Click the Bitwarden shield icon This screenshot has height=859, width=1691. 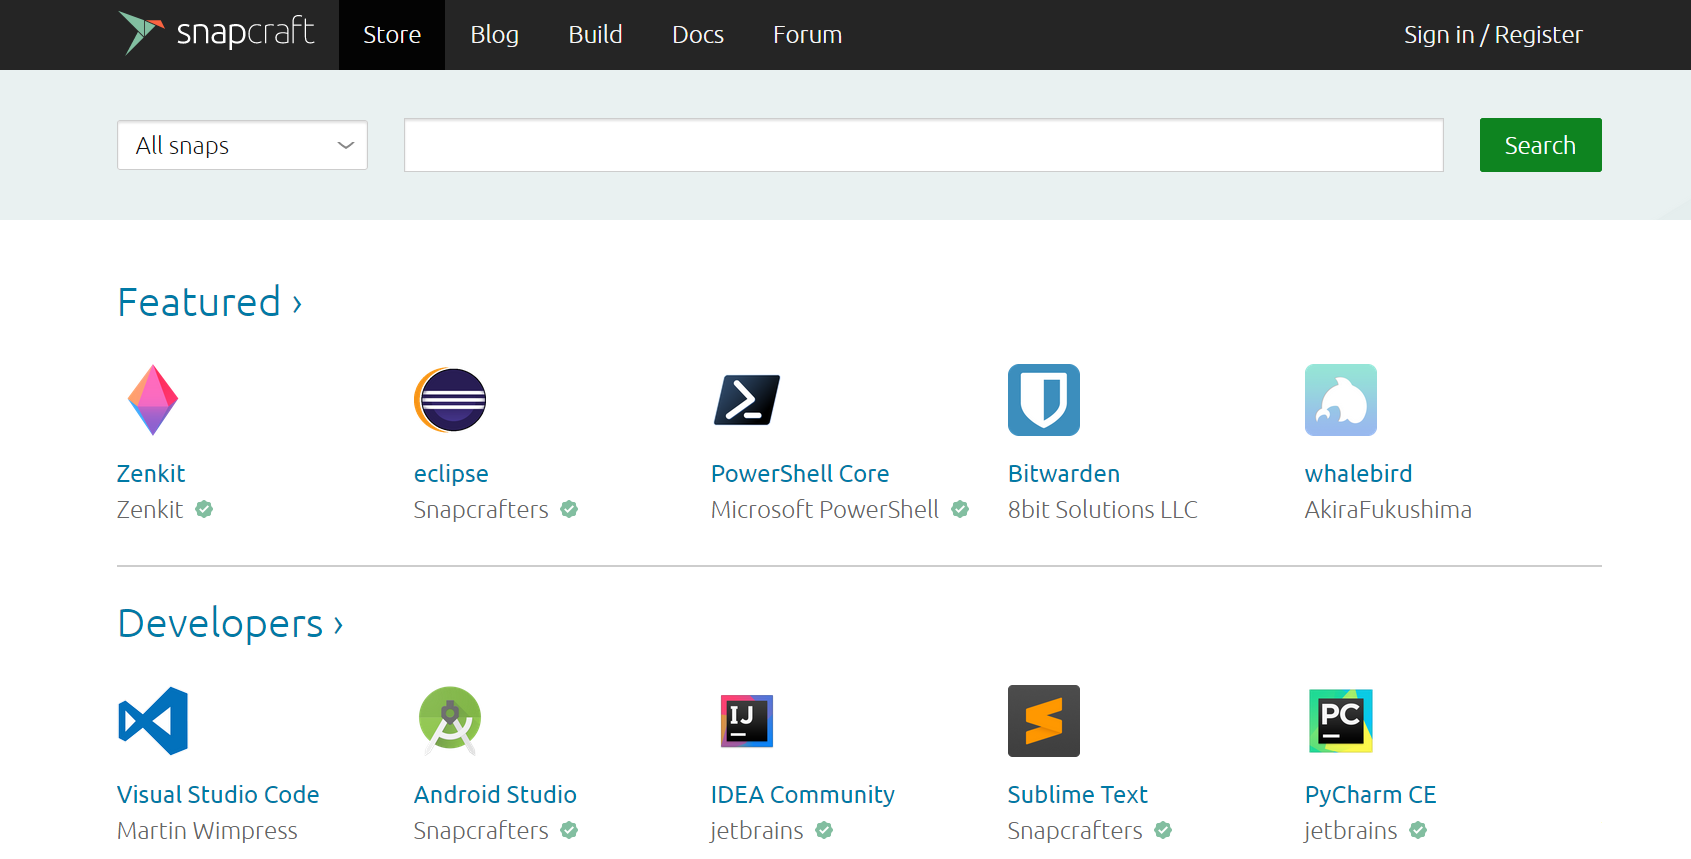1043,400
